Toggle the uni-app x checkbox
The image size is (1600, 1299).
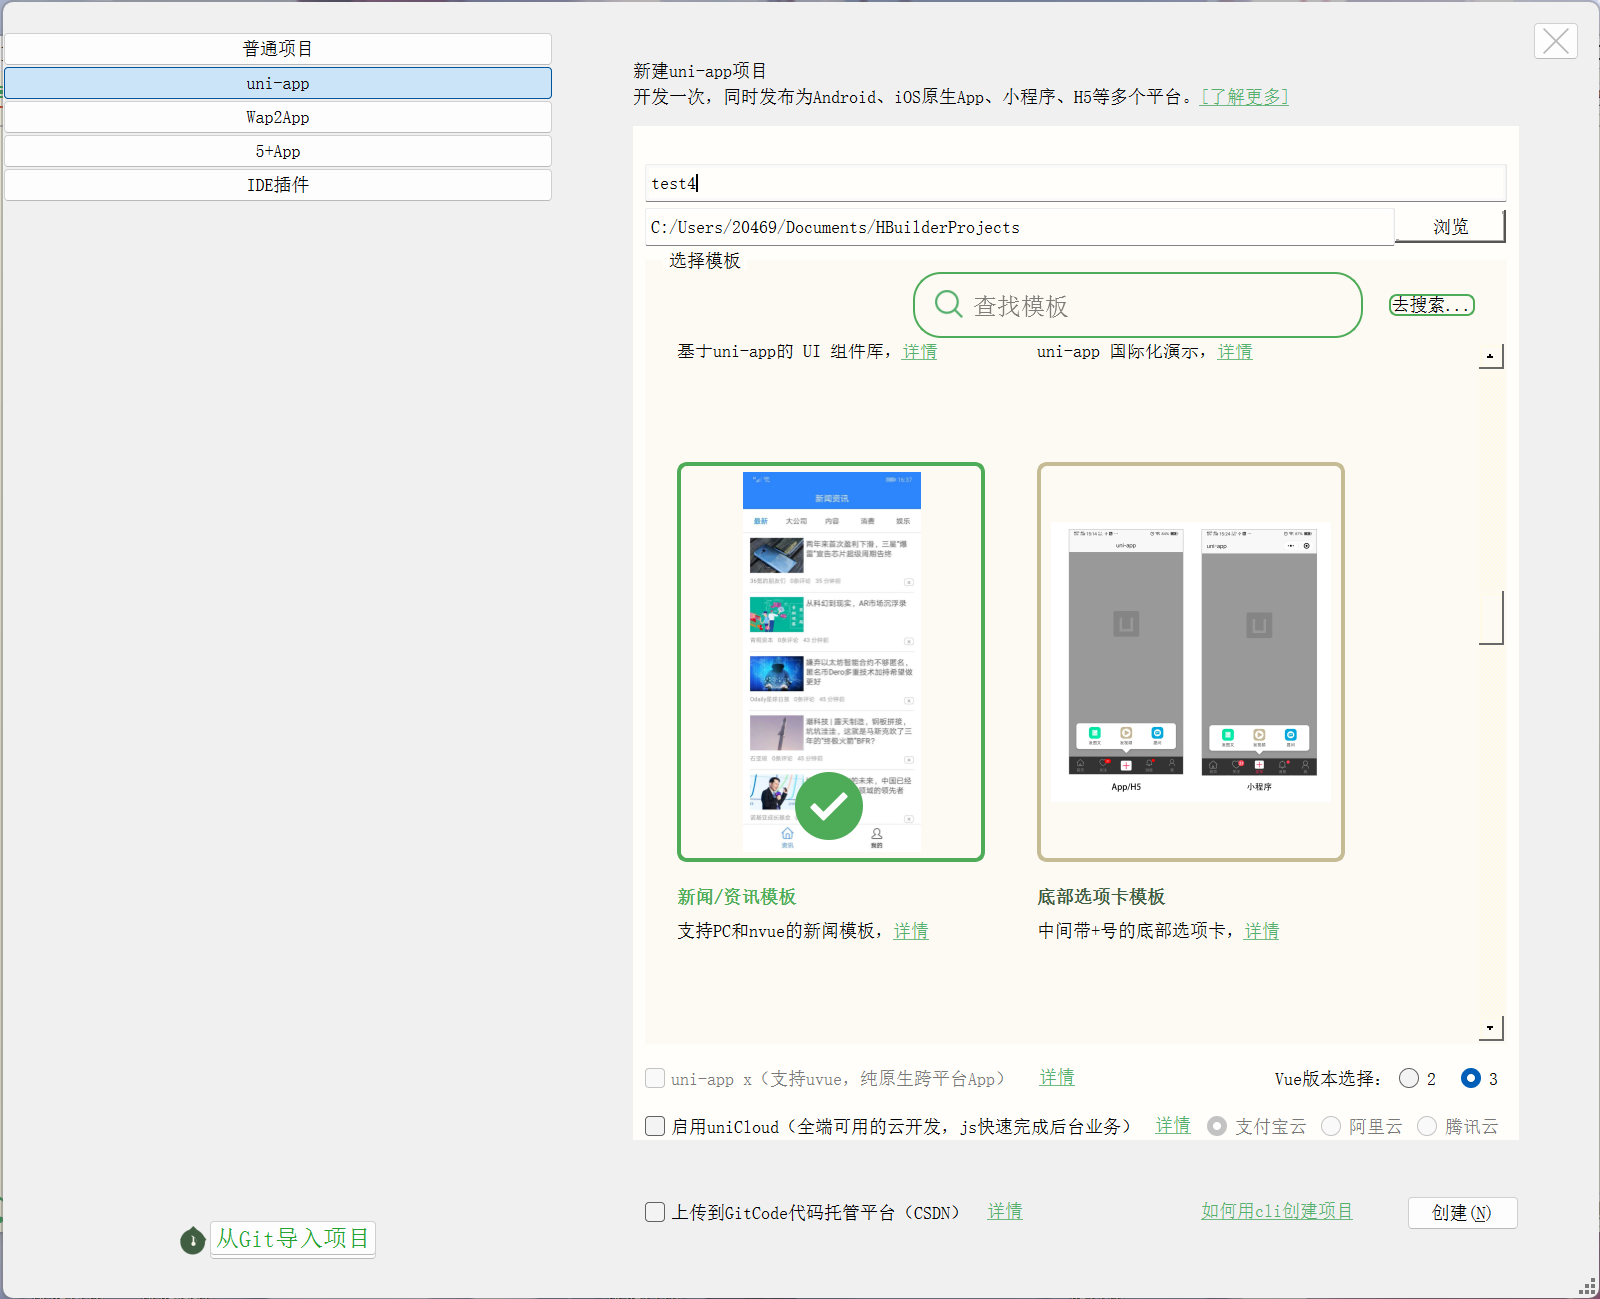pyautogui.click(x=655, y=1078)
